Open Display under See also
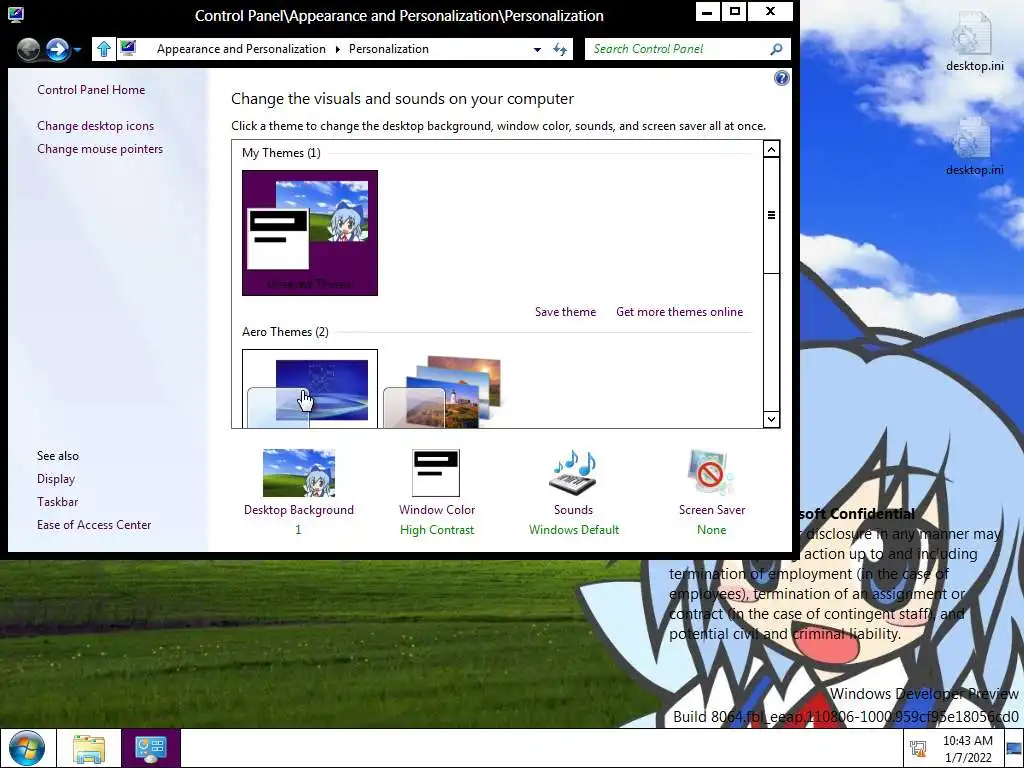Screen dimensions: 1024x768 pos(56,479)
